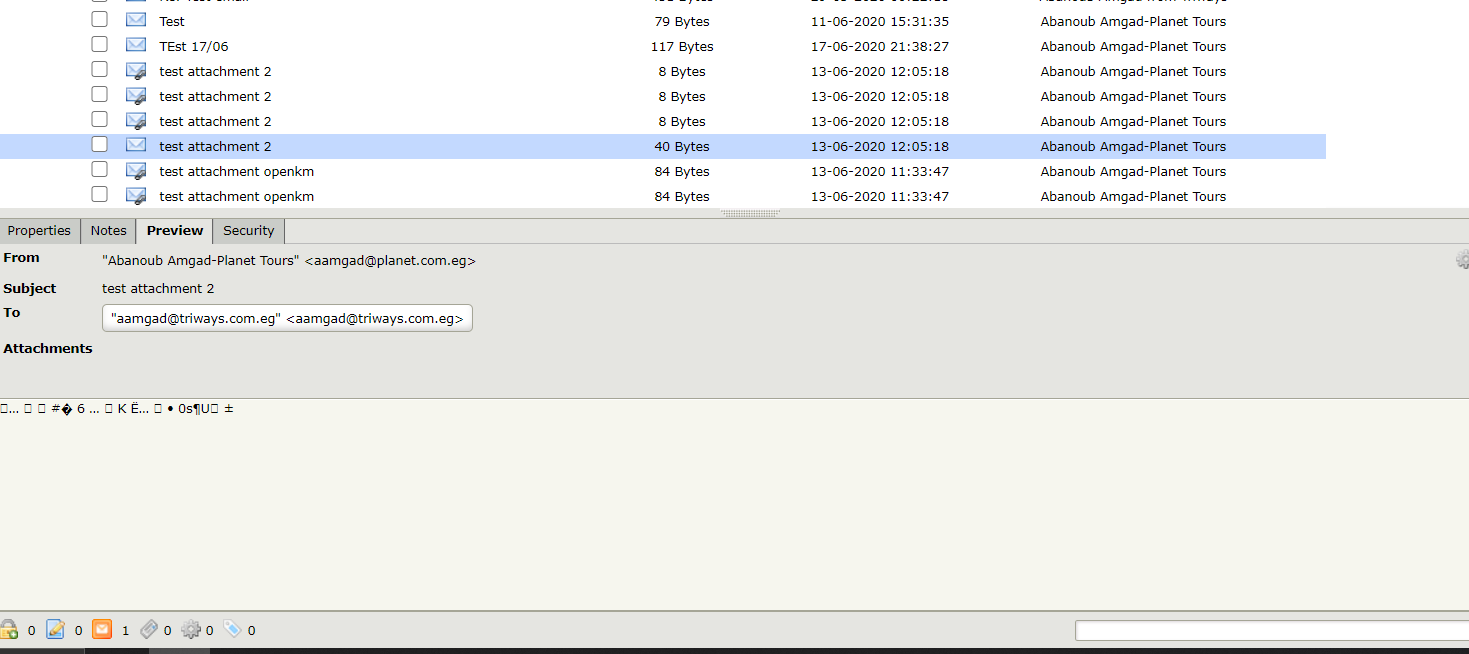Screen dimensions: 1469x654
Task: Click the dotted splitter handle above preview panel
Action: pos(750,213)
